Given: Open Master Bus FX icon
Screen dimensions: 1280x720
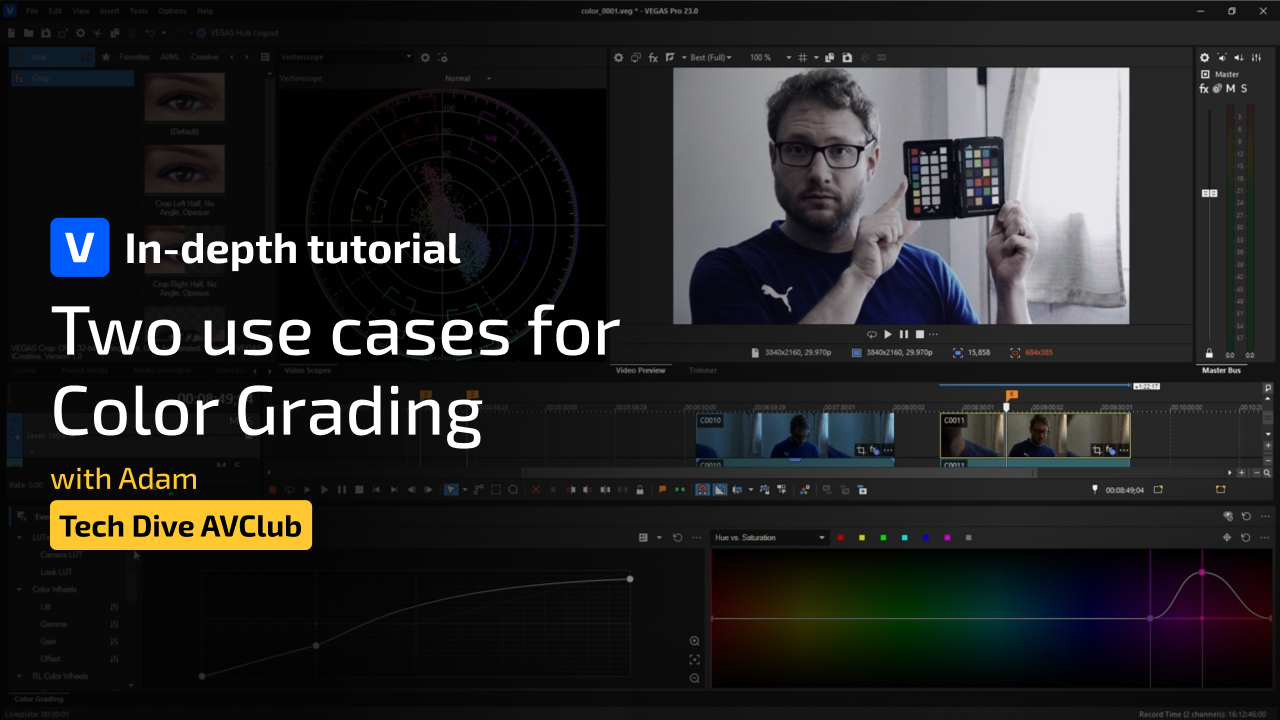Looking at the screenshot, I should (x=1204, y=89).
